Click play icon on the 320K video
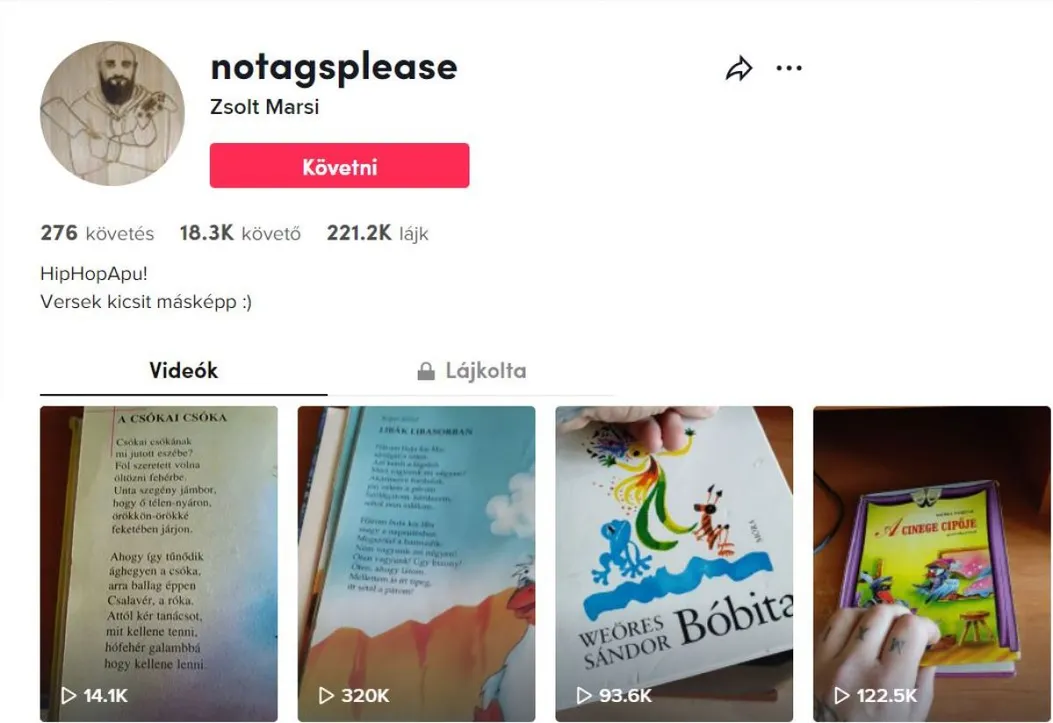Image resolution: width=1053 pixels, height=723 pixels. pos(326,695)
